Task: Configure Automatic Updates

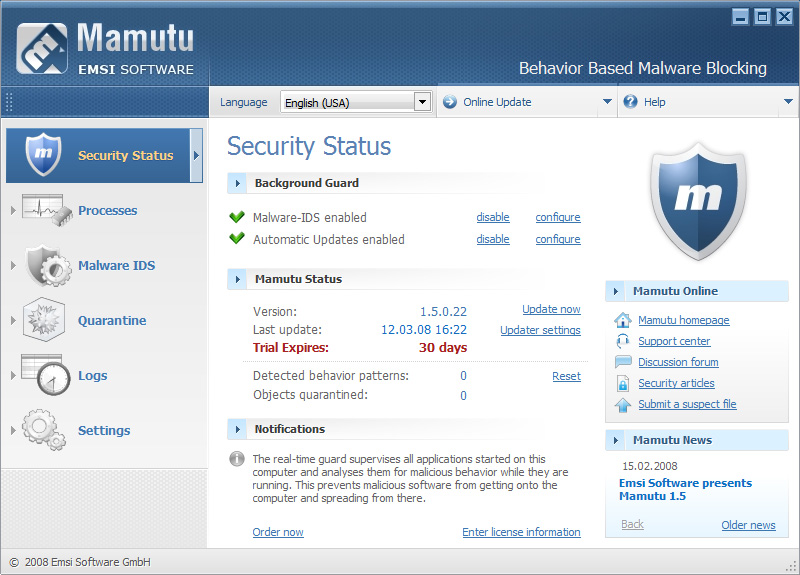Action: click(558, 239)
